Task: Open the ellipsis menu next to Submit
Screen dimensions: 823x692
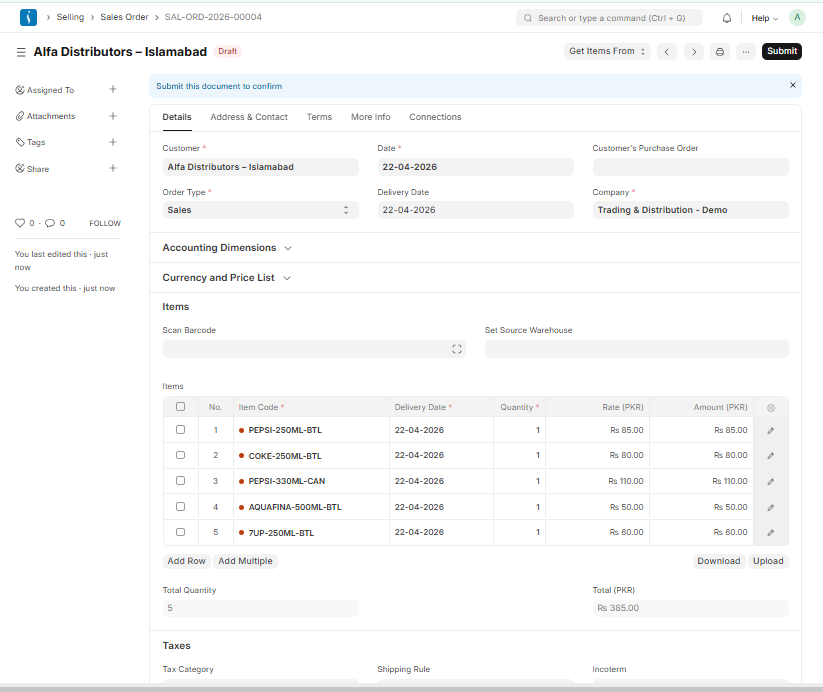Action: pyautogui.click(x=745, y=51)
